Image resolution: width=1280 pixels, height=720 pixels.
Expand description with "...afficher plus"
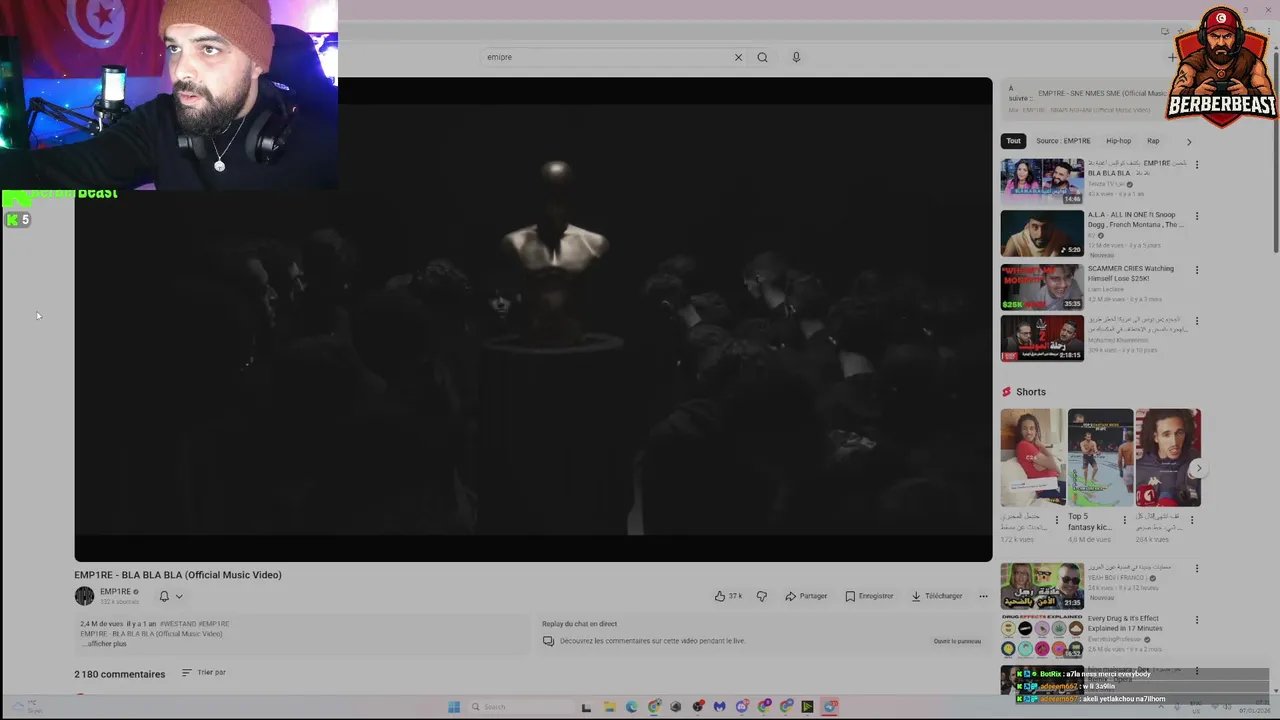(105, 644)
